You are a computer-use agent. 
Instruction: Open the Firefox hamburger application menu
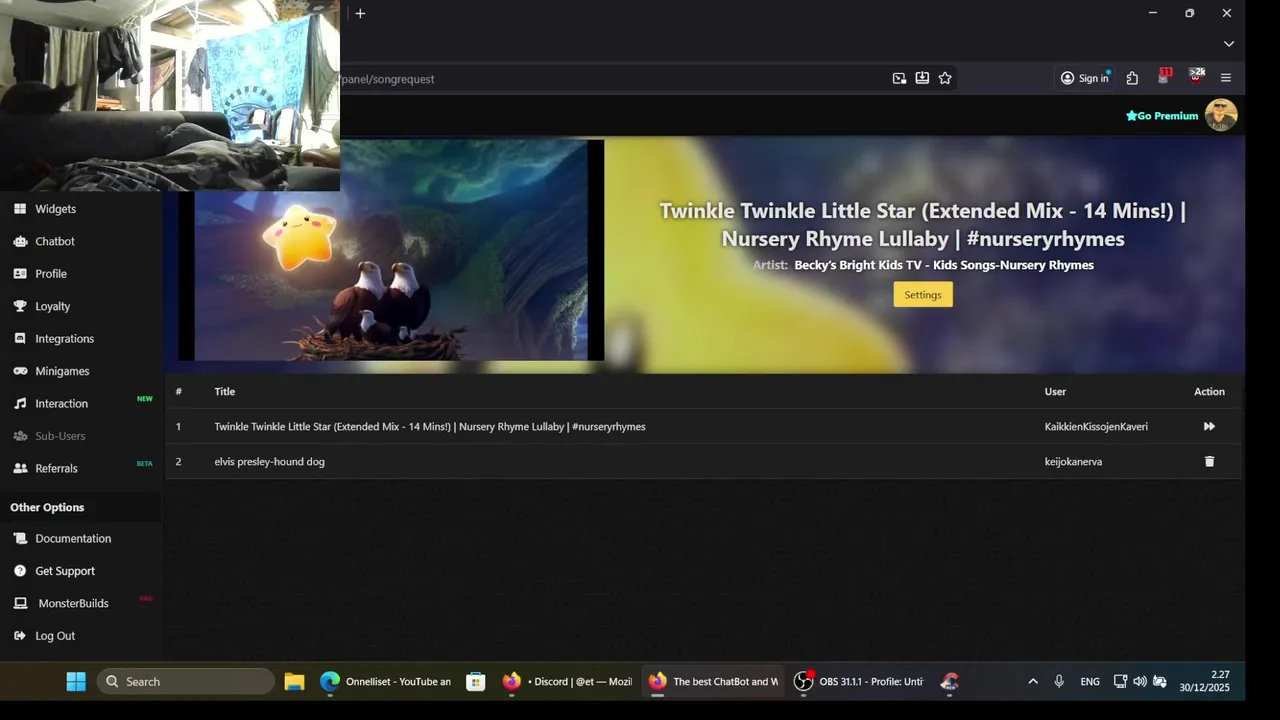click(1226, 78)
